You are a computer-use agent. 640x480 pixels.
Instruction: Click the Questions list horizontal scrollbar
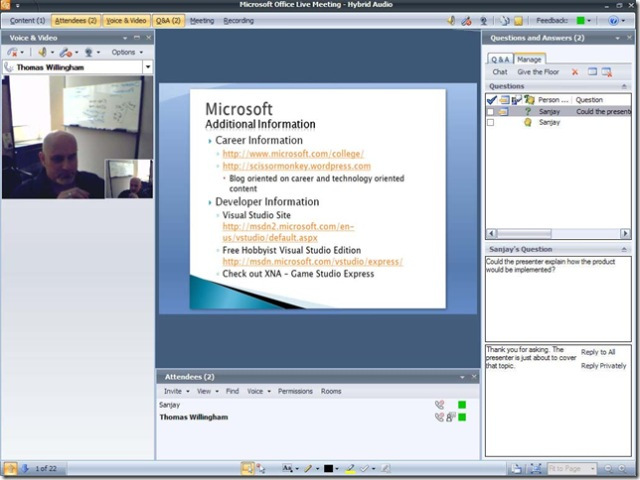(558, 233)
